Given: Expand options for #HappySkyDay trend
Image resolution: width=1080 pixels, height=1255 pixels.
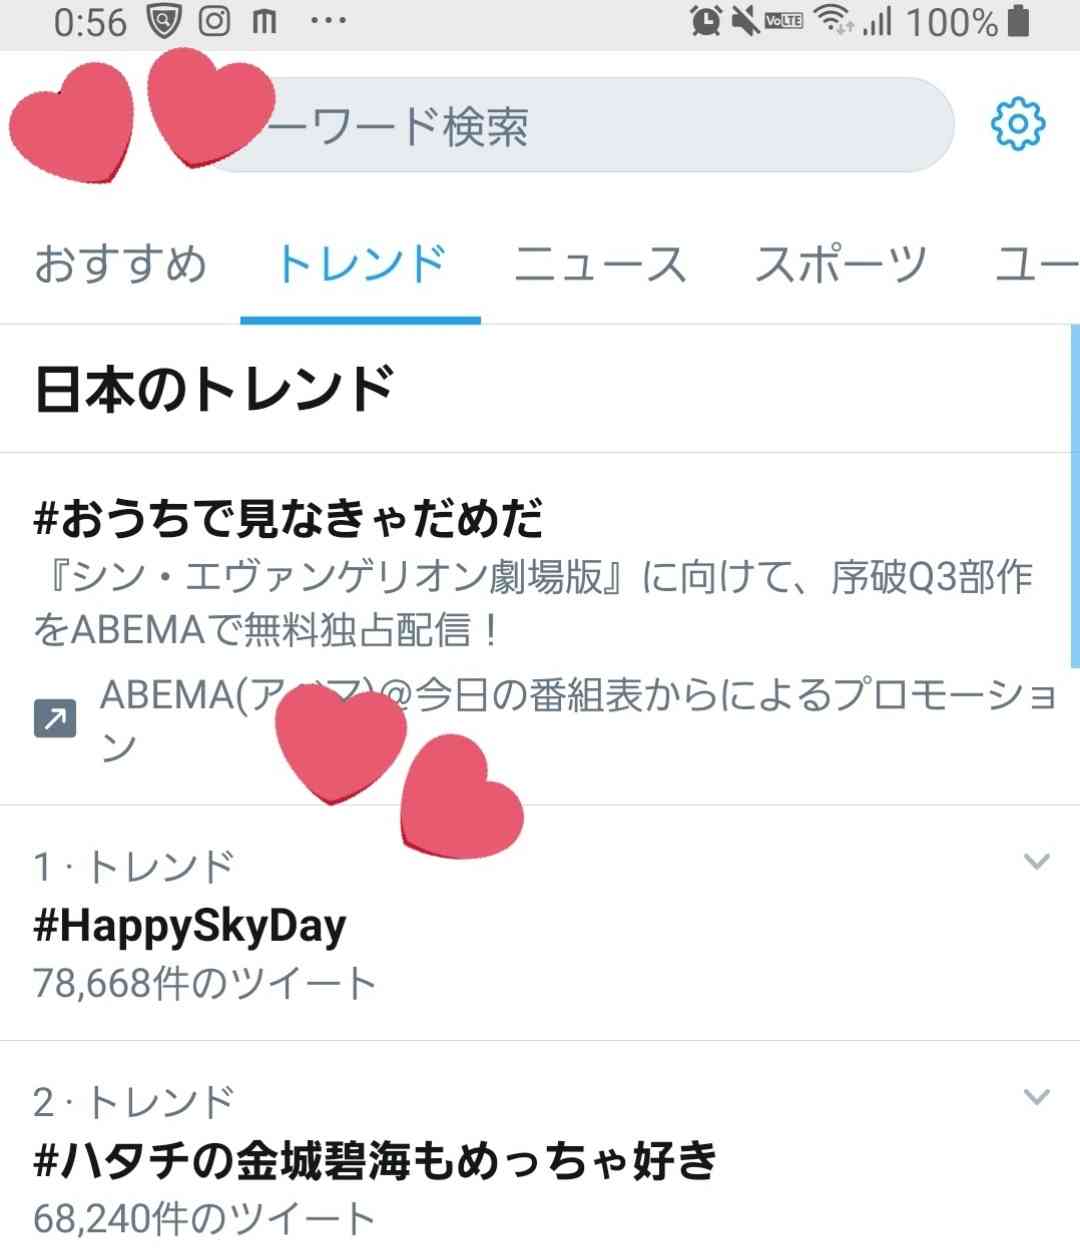Looking at the screenshot, I should point(1037,861).
